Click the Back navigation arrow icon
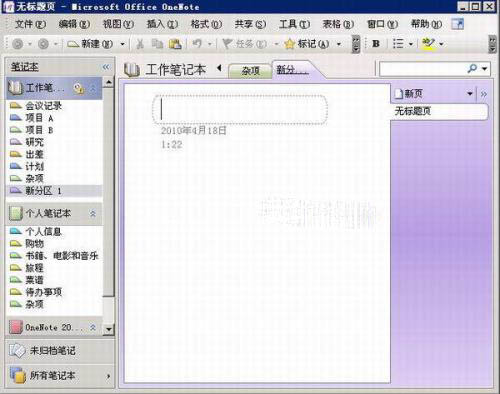Image resolution: width=500 pixels, height=394 pixels. coord(18,44)
